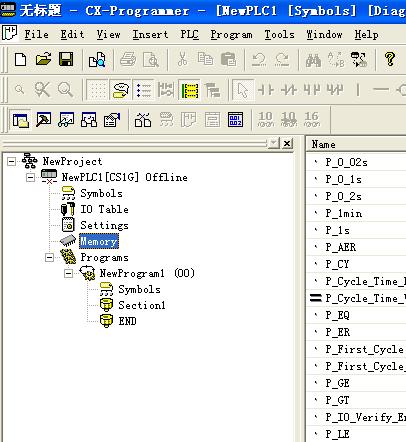The image size is (406, 442).
Task: Collapse the NewPLC1[CS1G] Offline node
Action: point(30,178)
